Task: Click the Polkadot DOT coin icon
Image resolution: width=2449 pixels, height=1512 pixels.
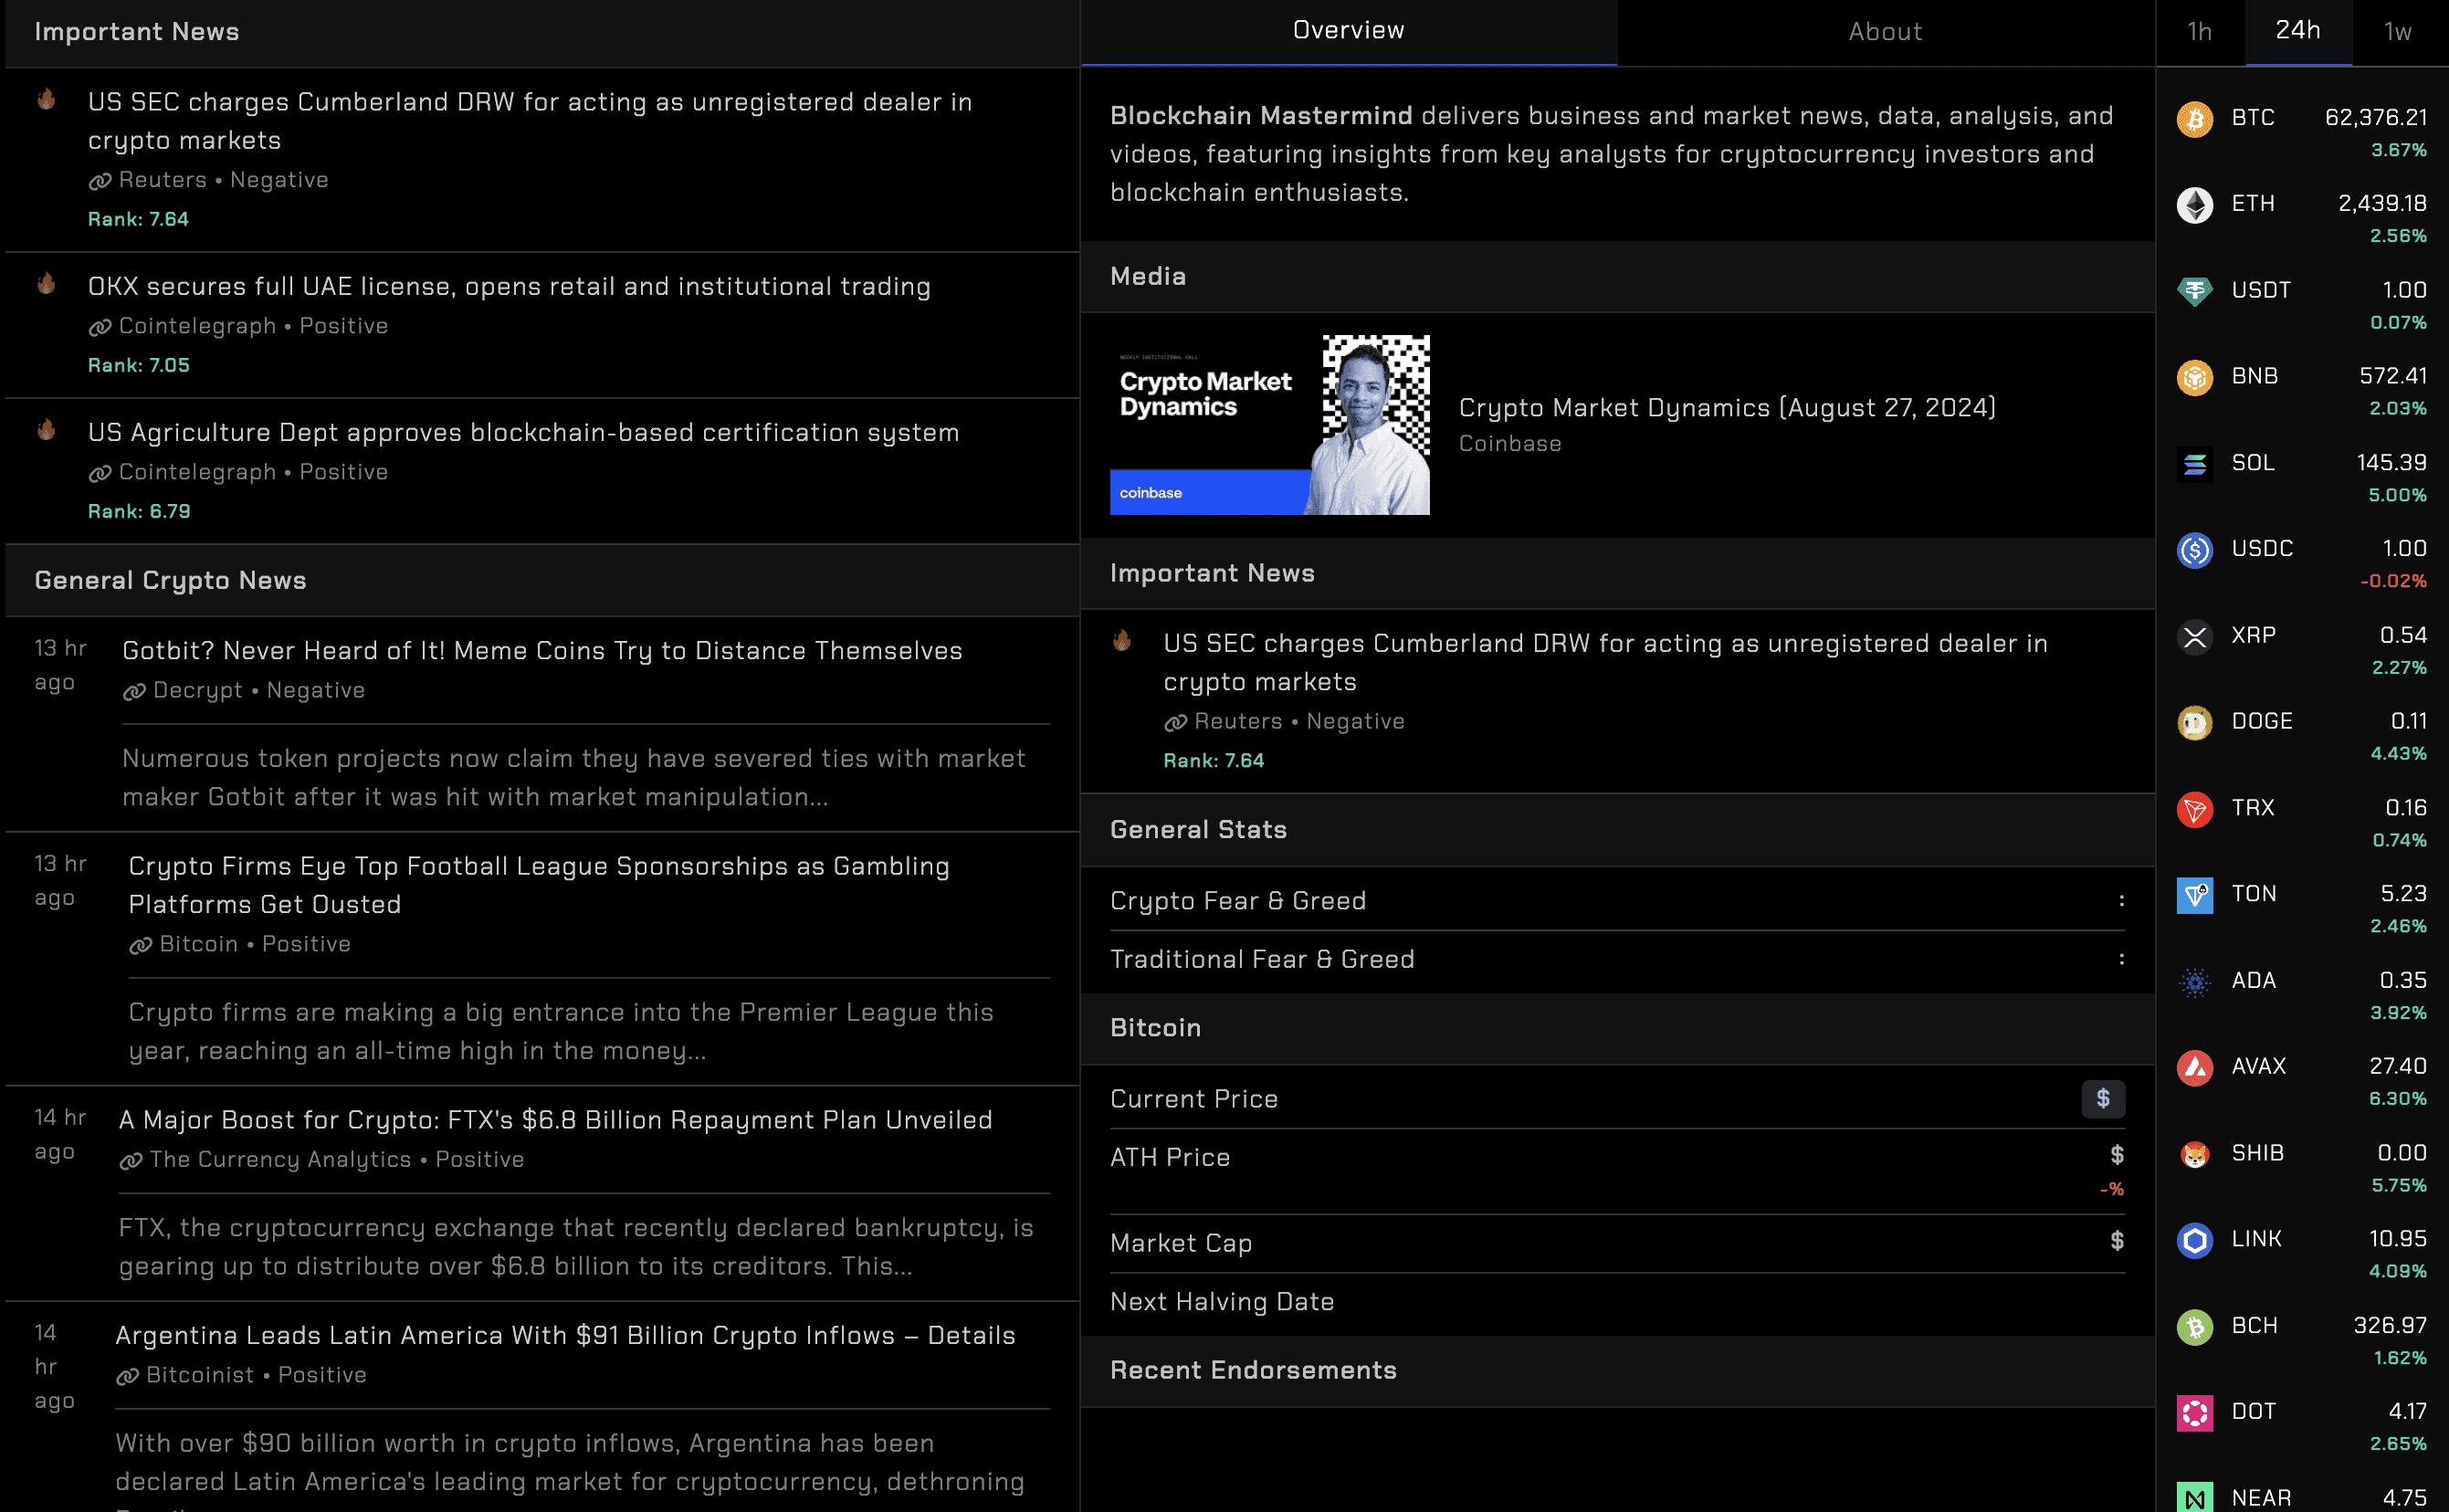Action: [x=2194, y=1413]
